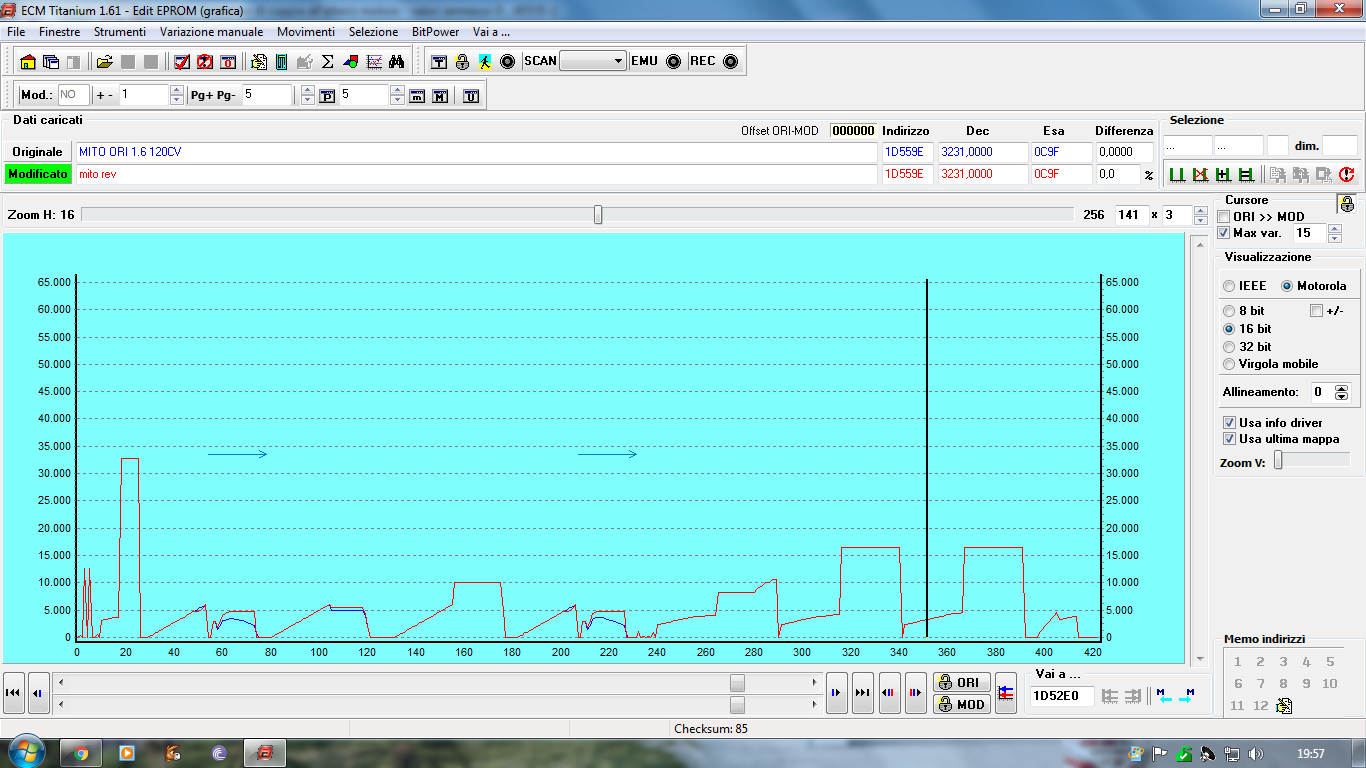Click the red circular reset selection icon
The image size is (1366, 768).
(x=1346, y=174)
